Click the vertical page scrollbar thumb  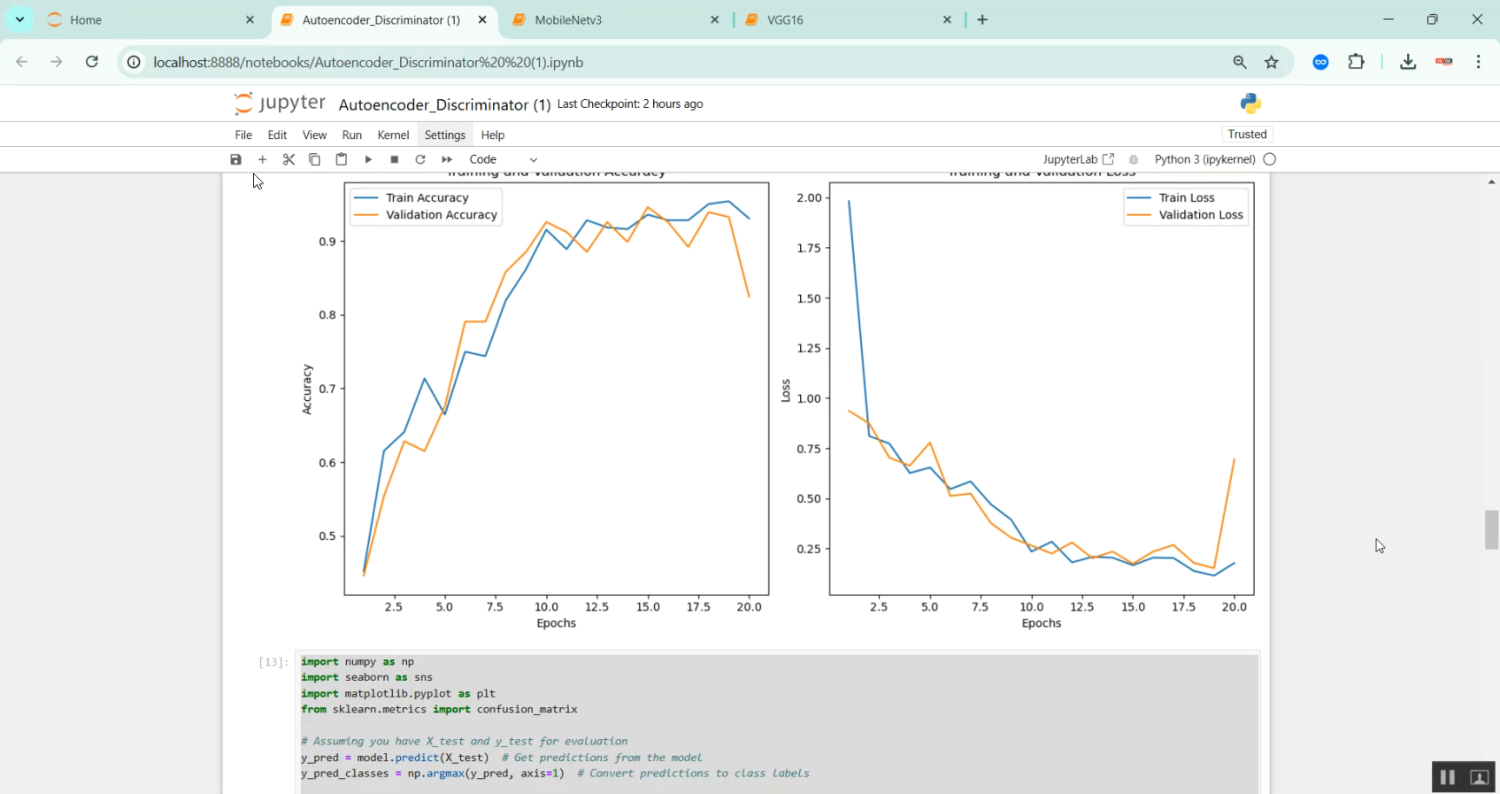tap(1491, 529)
